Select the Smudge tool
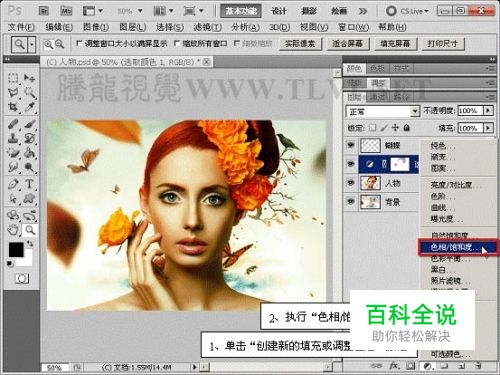This screenshot has width=500, height=375. point(13,167)
